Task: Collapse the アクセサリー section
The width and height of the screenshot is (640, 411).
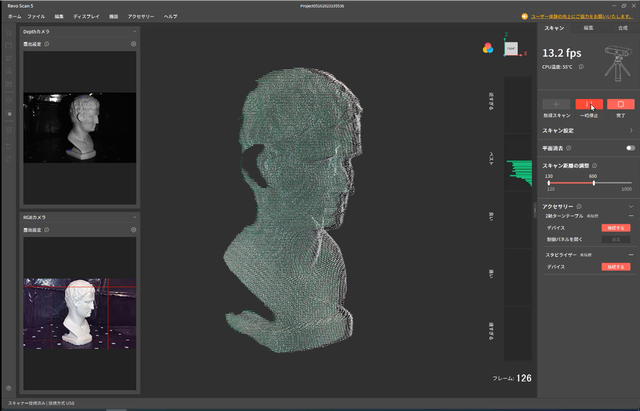Action: 630,205
